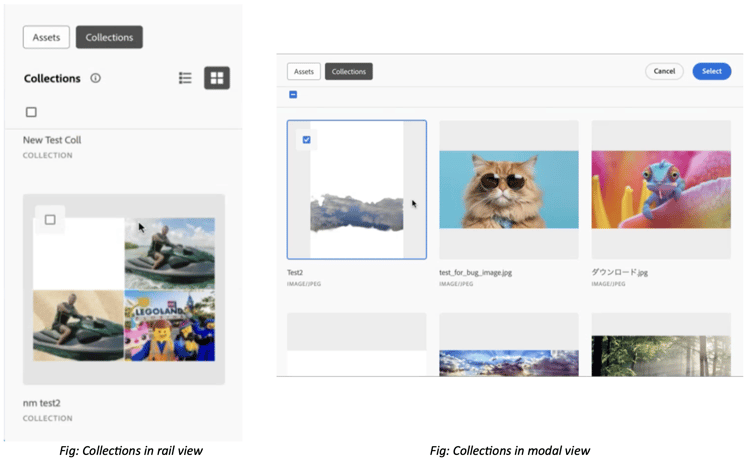Click the 'Collections' heading in rail view
This screenshot has height=462, width=750.
52,78
